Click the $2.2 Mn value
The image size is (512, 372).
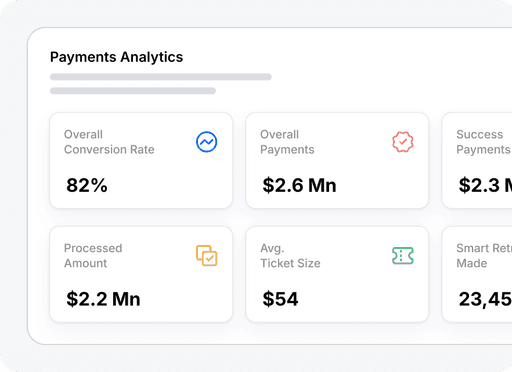click(103, 299)
